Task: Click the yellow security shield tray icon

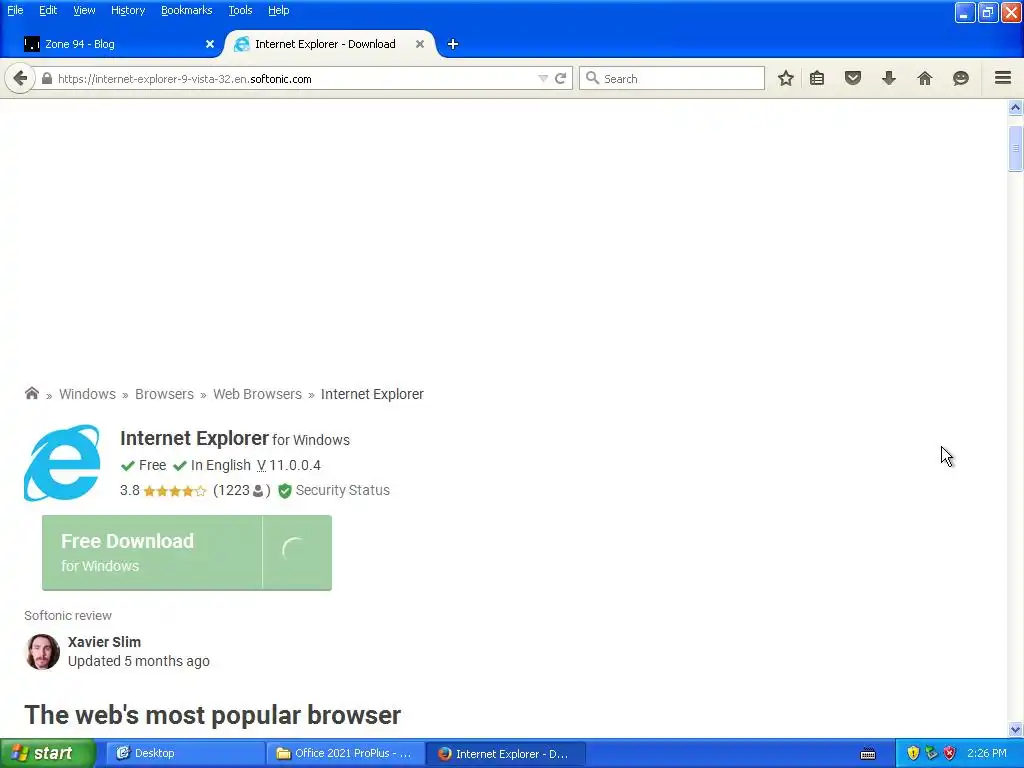Action: [913, 754]
